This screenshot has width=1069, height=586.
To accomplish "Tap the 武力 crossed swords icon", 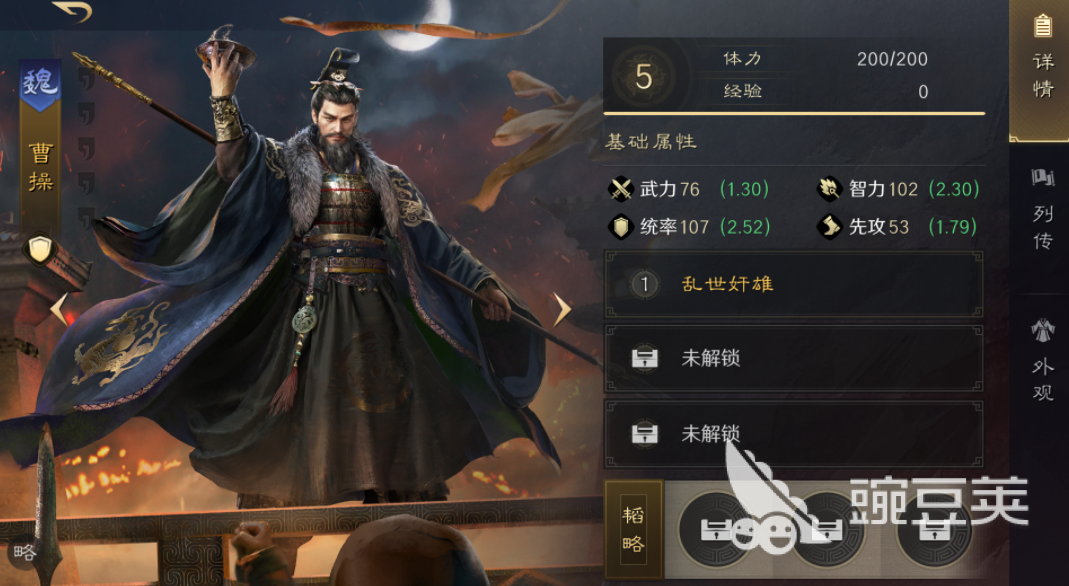I will [x=621, y=189].
